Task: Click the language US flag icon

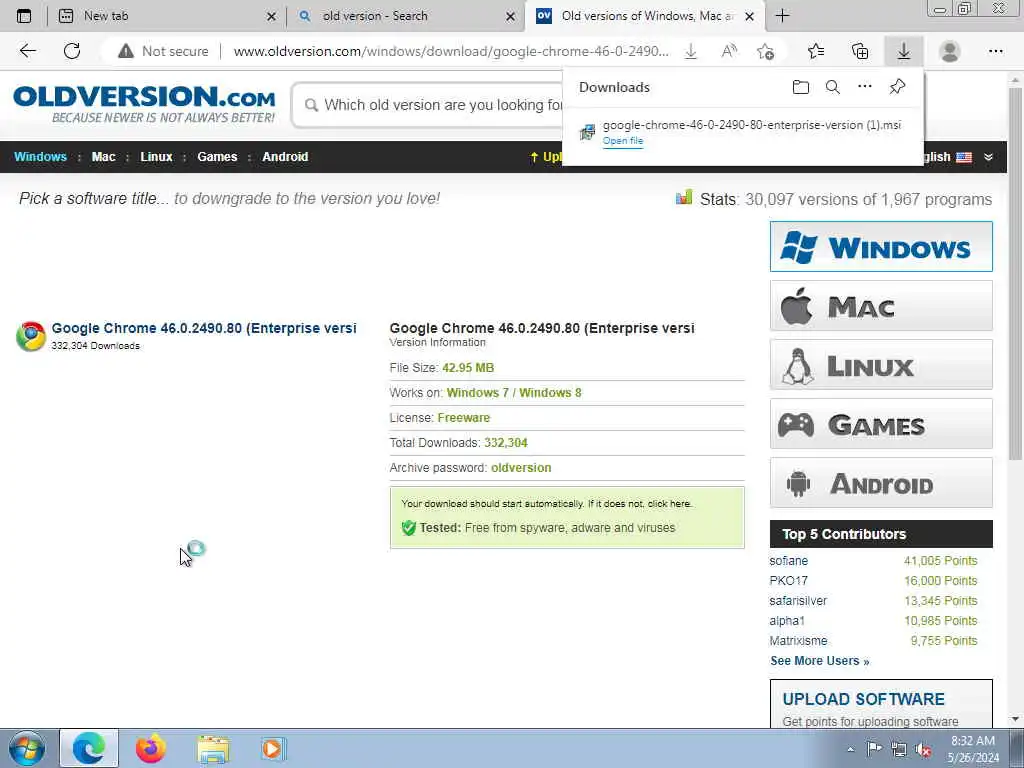Action: (964, 157)
